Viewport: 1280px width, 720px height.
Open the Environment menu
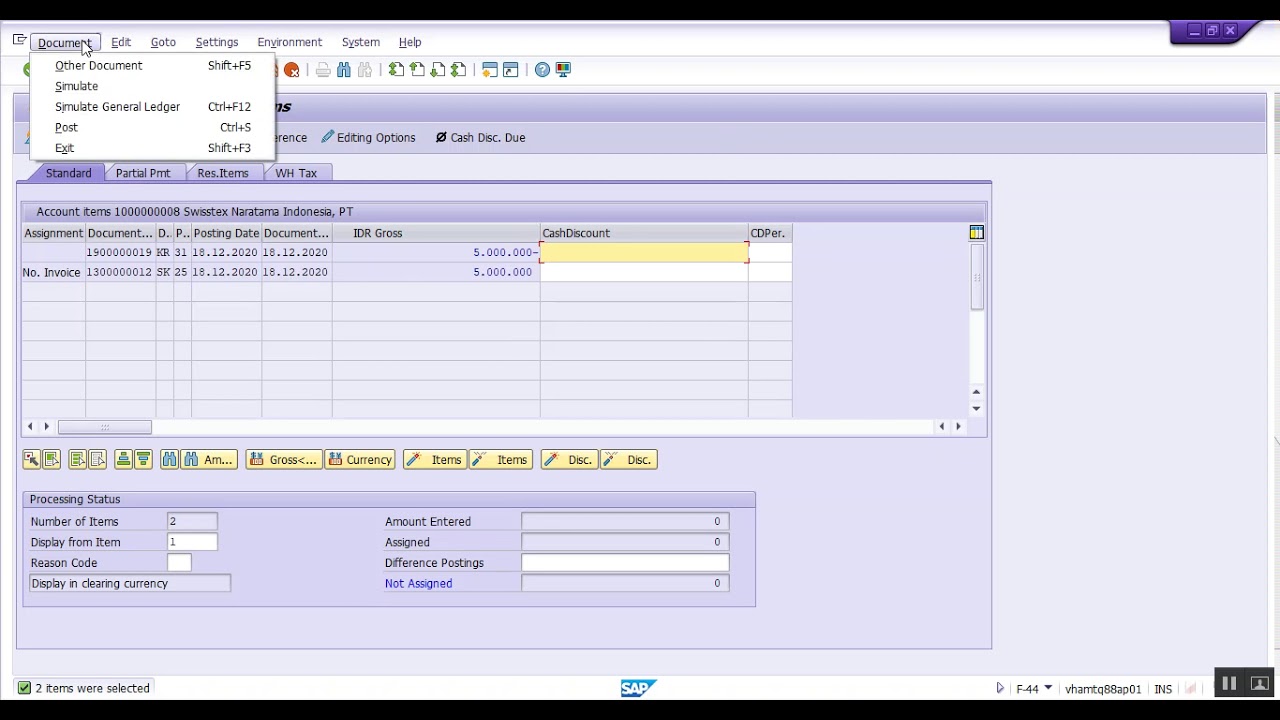[x=289, y=42]
